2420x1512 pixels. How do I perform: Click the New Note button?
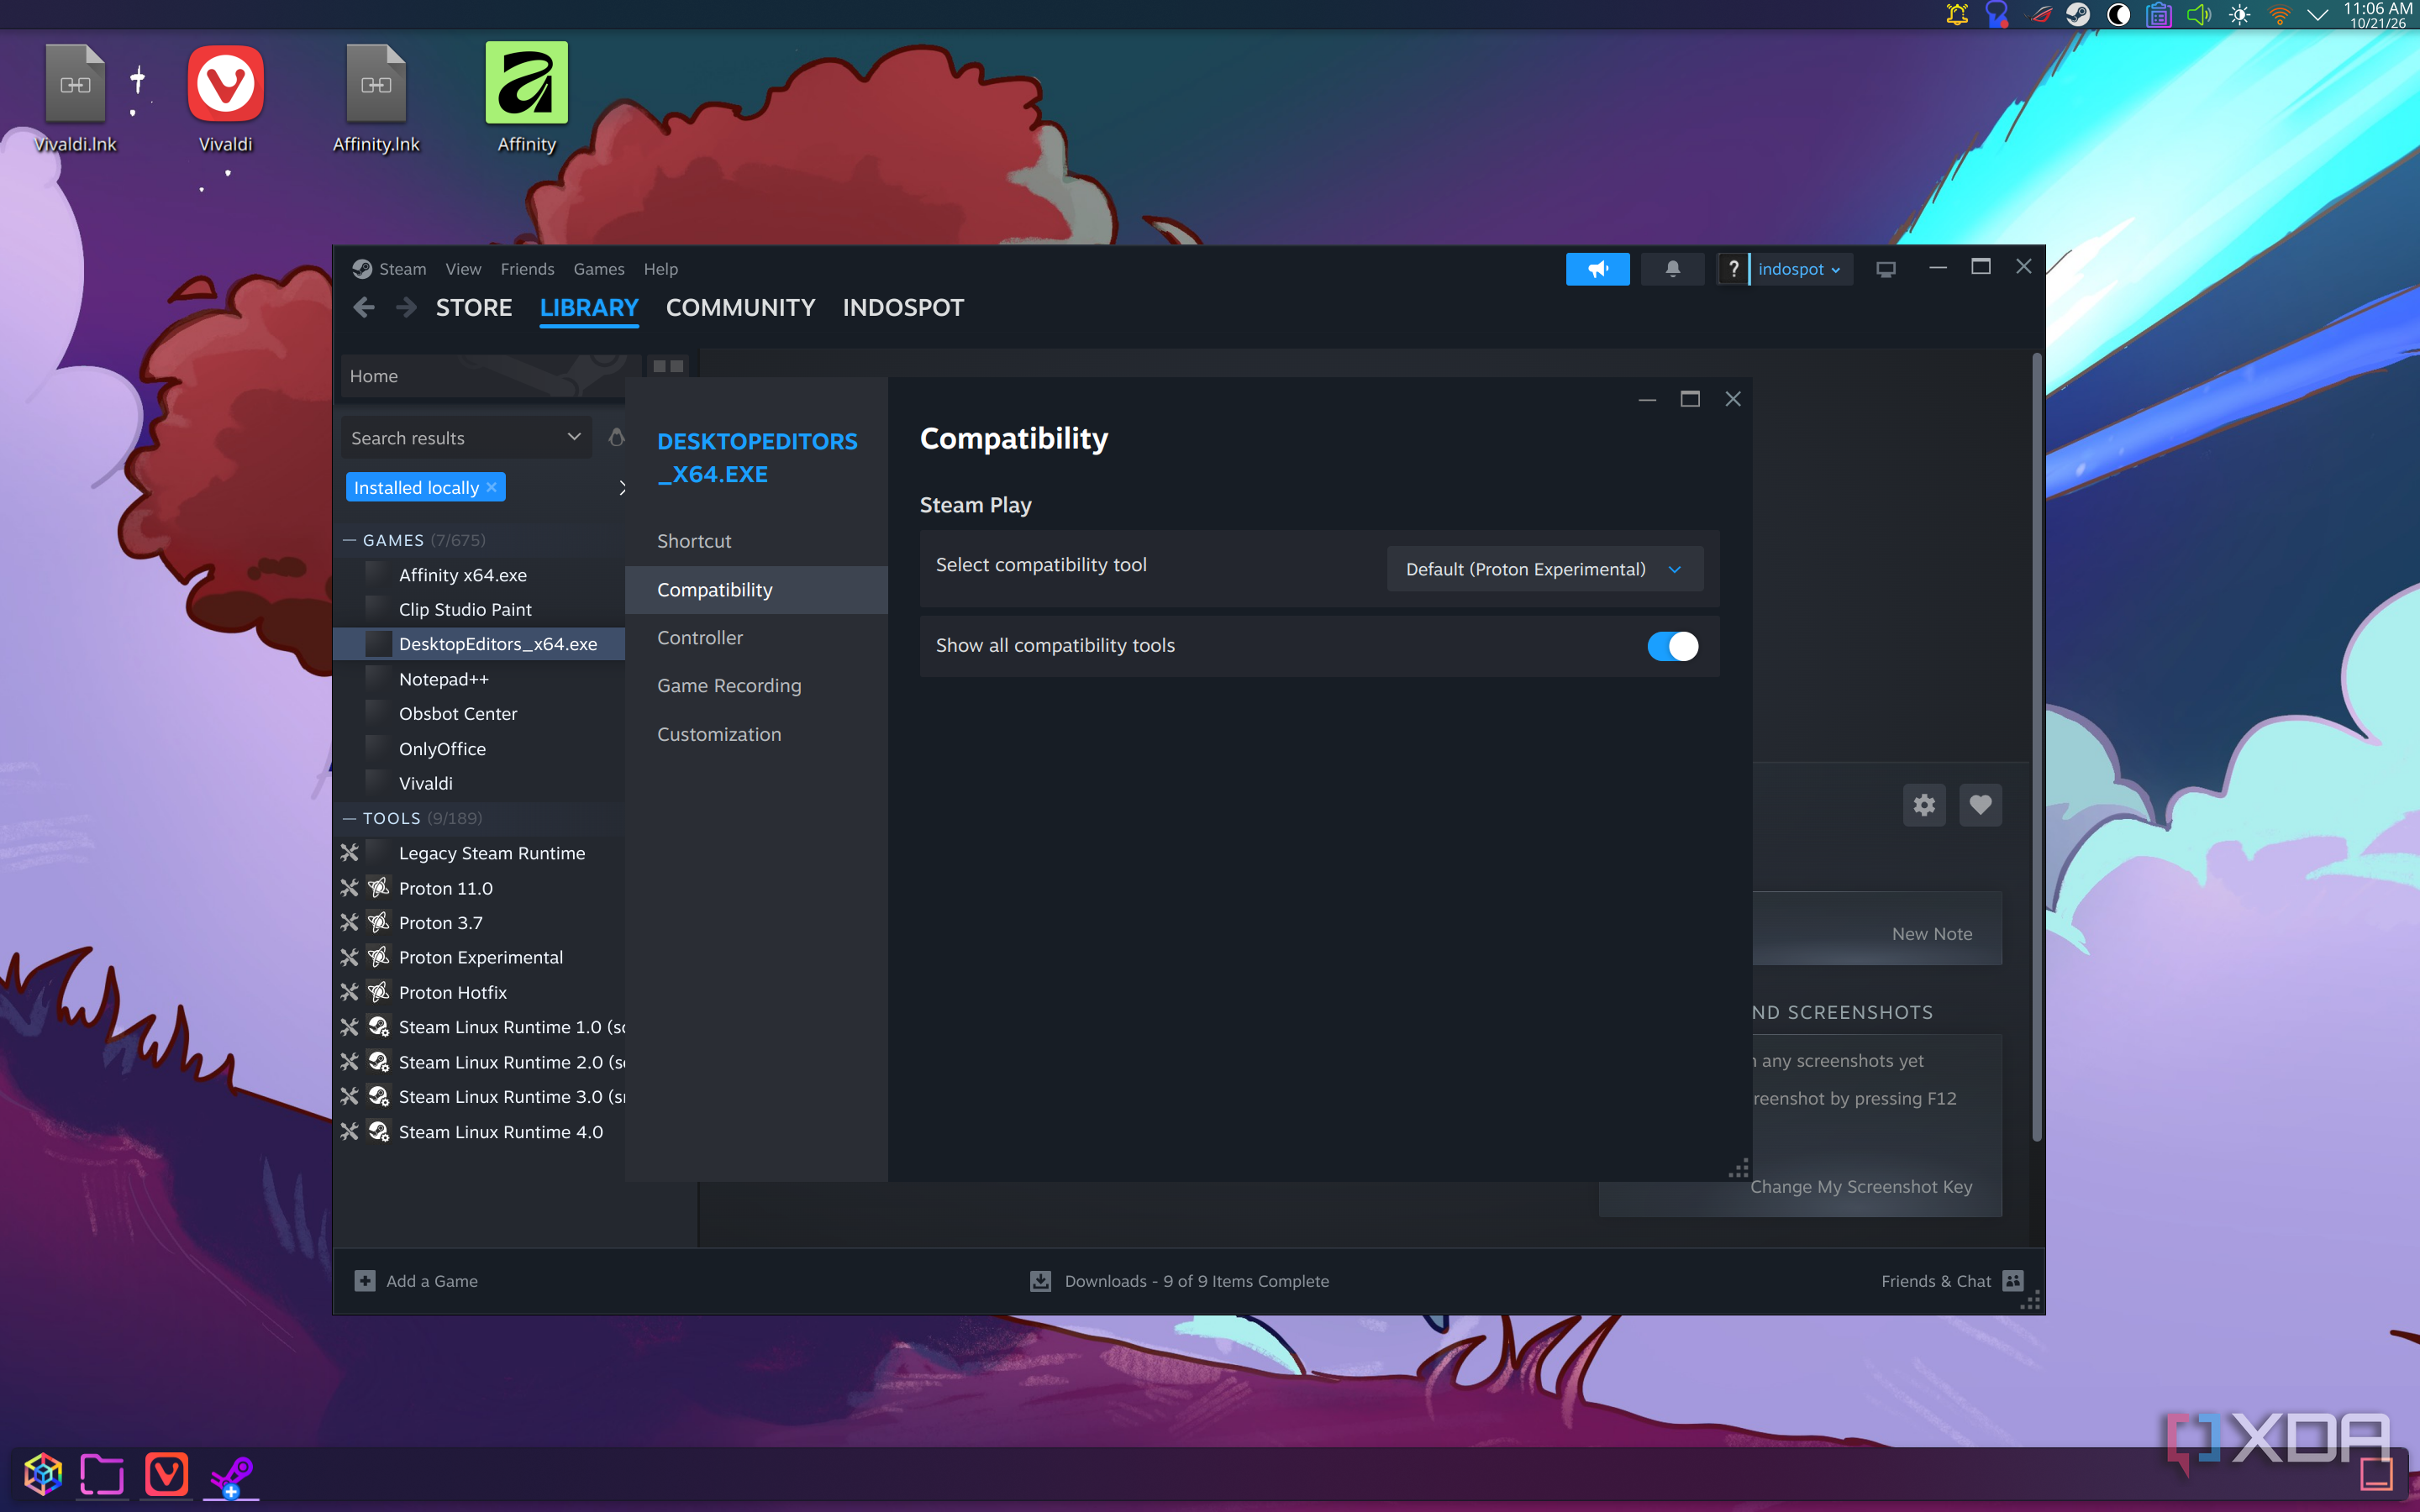[x=1931, y=933]
